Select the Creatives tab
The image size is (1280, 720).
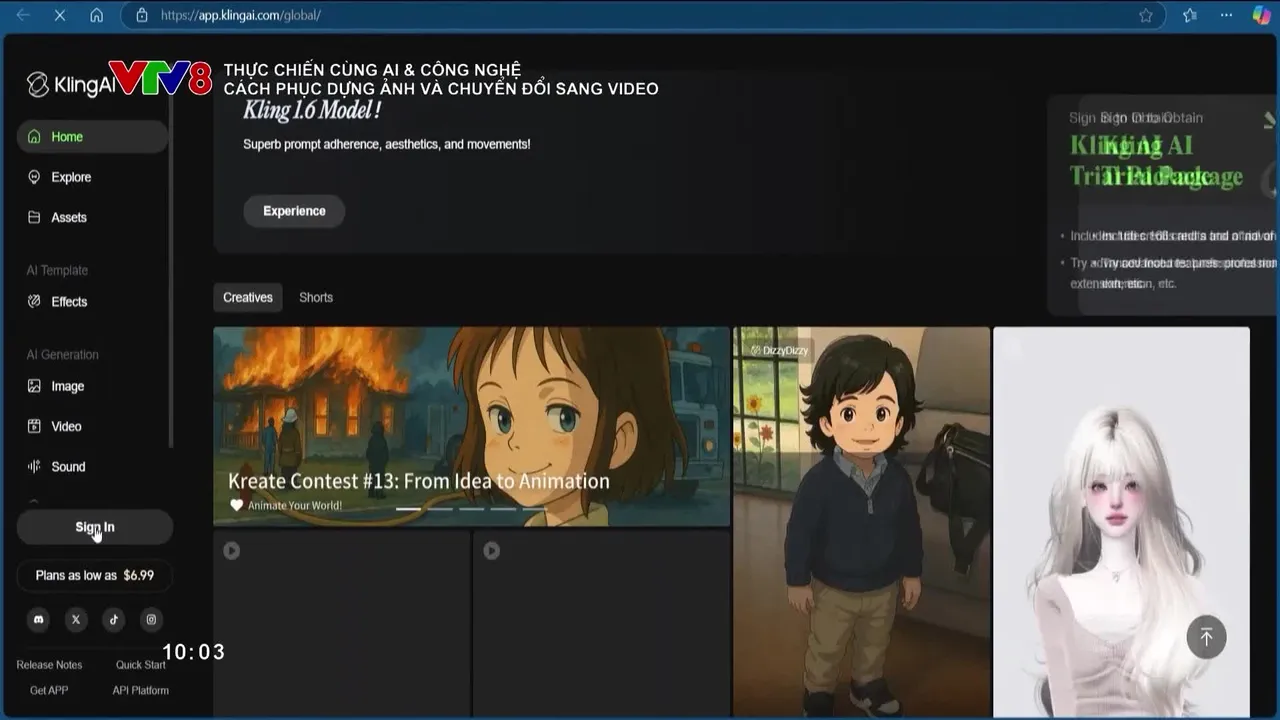coord(247,297)
